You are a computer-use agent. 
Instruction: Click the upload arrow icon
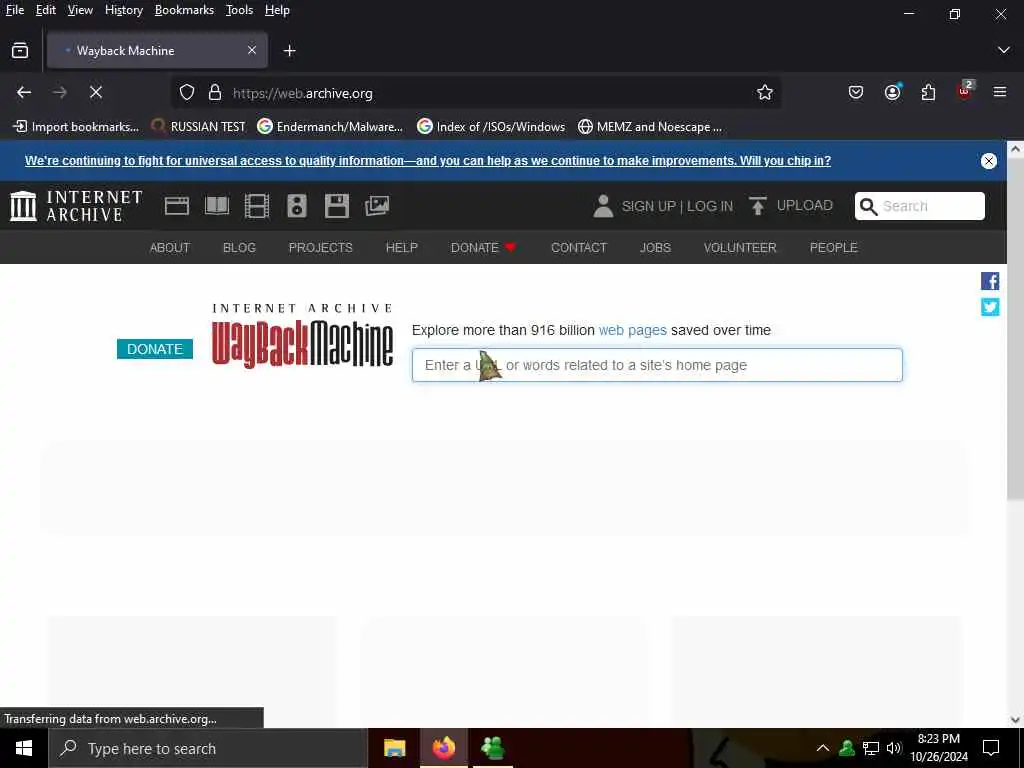pos(758,206)
